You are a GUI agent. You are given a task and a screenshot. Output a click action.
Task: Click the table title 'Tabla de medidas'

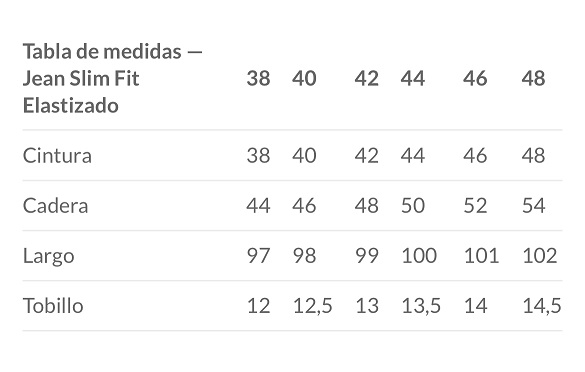coord(102,51)
